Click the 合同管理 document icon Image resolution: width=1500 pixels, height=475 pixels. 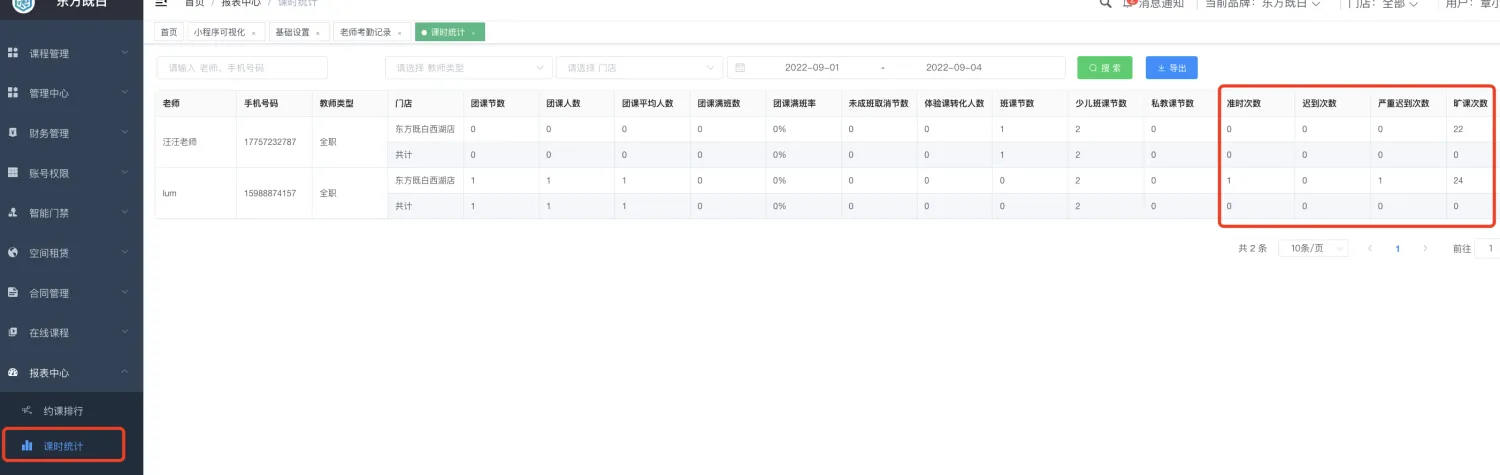pos(13,293)
